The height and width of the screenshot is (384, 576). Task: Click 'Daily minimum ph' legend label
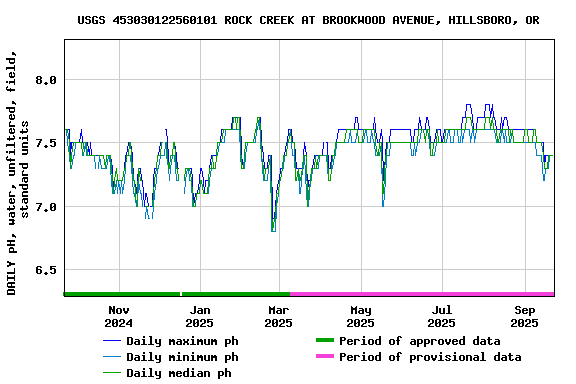pos(182,357)
